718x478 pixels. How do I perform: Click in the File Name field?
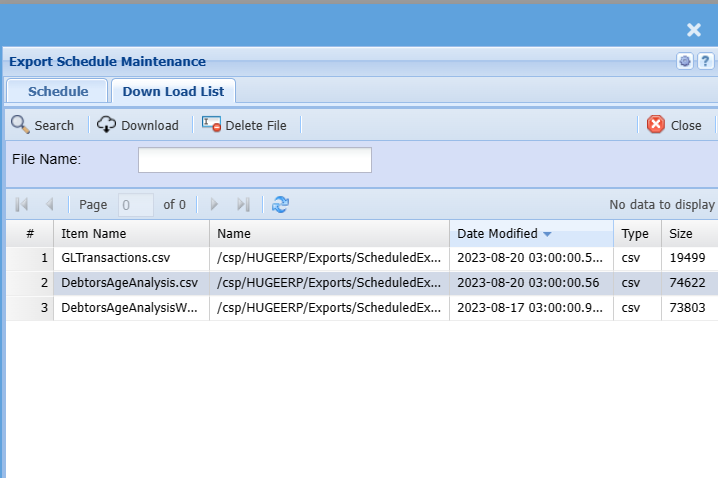[254, 160]
